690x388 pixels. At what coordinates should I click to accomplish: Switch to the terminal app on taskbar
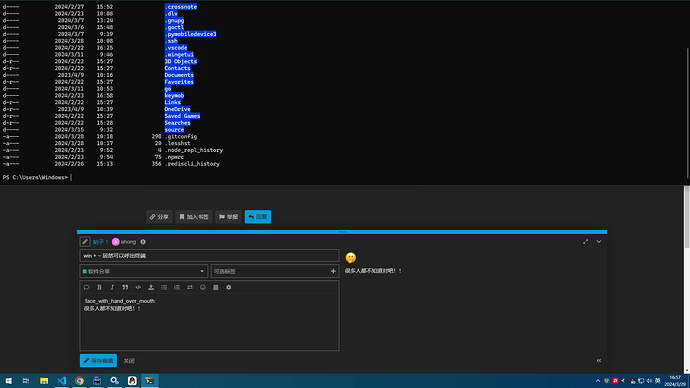pos(150,381)
